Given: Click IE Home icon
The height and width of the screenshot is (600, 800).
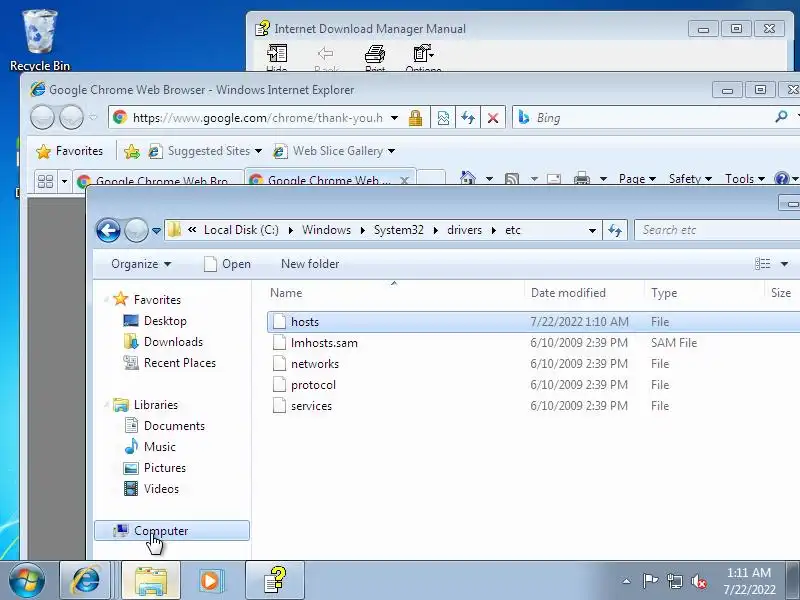Looking at the screenshot, I should coord(467,178).
